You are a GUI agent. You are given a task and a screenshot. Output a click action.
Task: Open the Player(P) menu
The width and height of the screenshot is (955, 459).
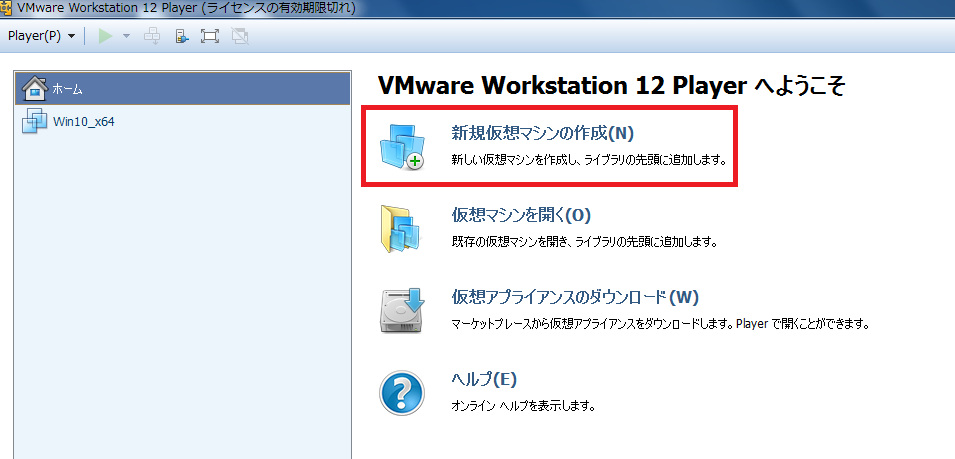(41, 36)
